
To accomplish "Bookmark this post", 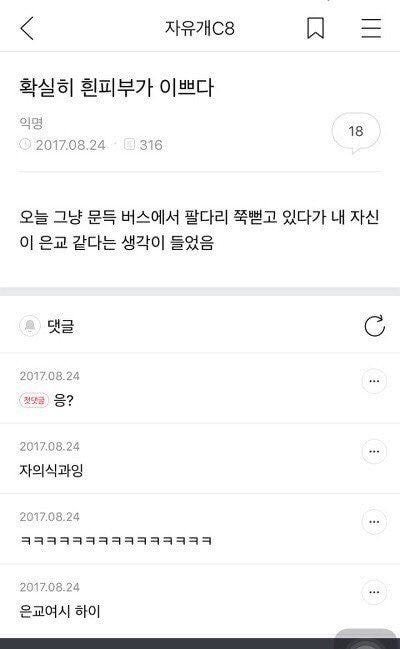I will point(315,28).
